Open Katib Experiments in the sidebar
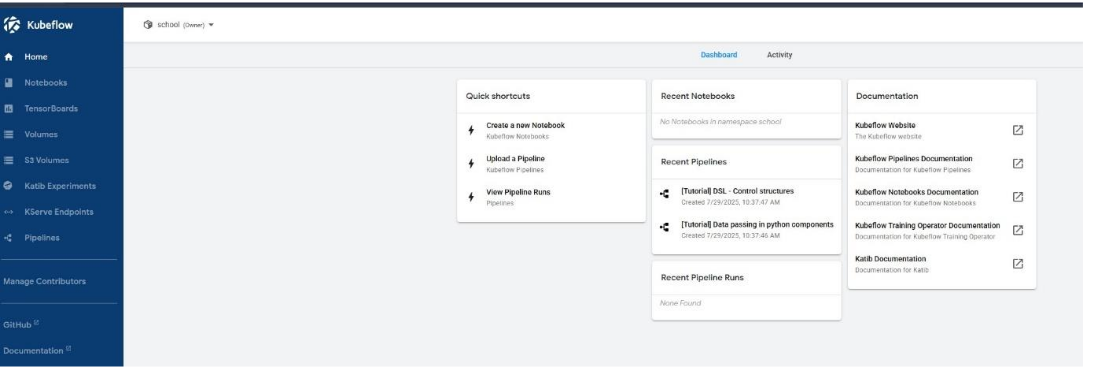 61,186
